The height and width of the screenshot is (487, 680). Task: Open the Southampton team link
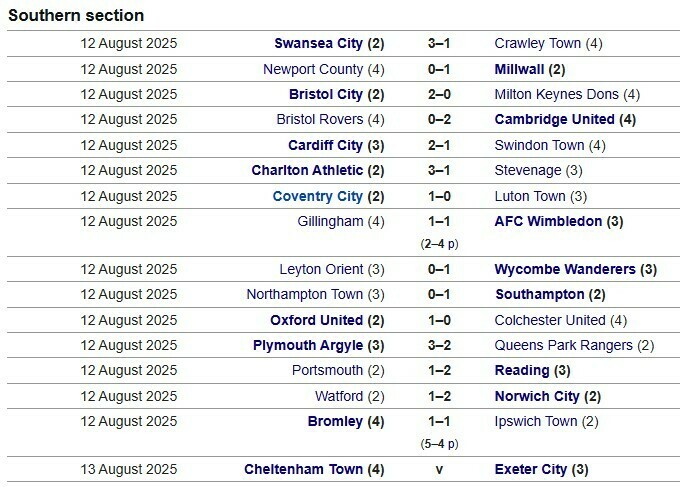tap(539, 294)
